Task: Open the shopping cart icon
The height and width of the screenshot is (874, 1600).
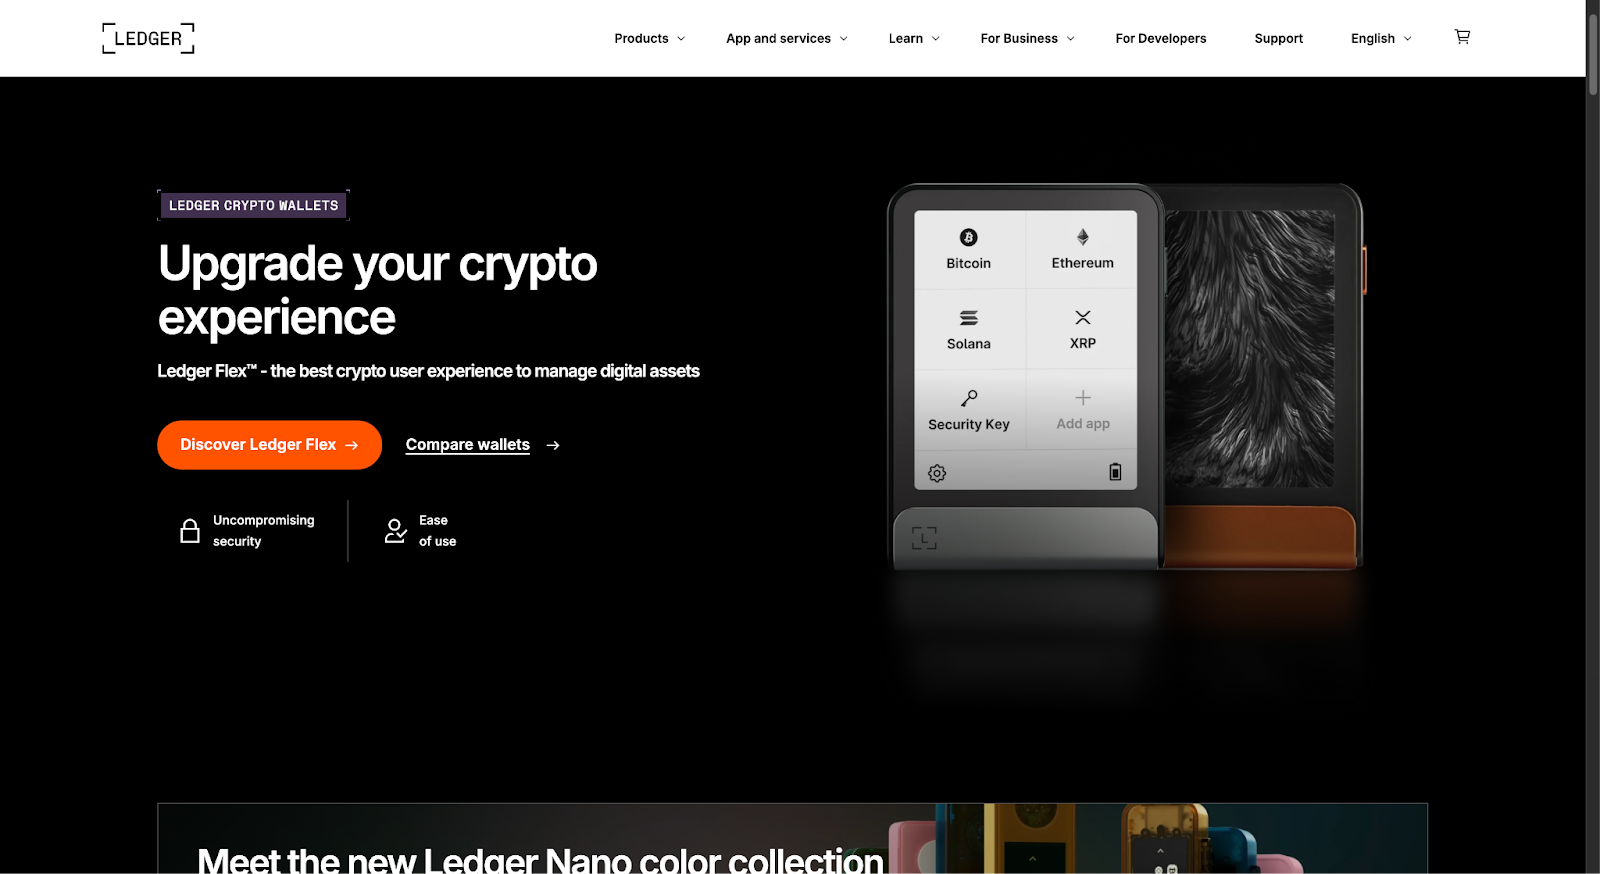Action: [x=1462, y=37]
